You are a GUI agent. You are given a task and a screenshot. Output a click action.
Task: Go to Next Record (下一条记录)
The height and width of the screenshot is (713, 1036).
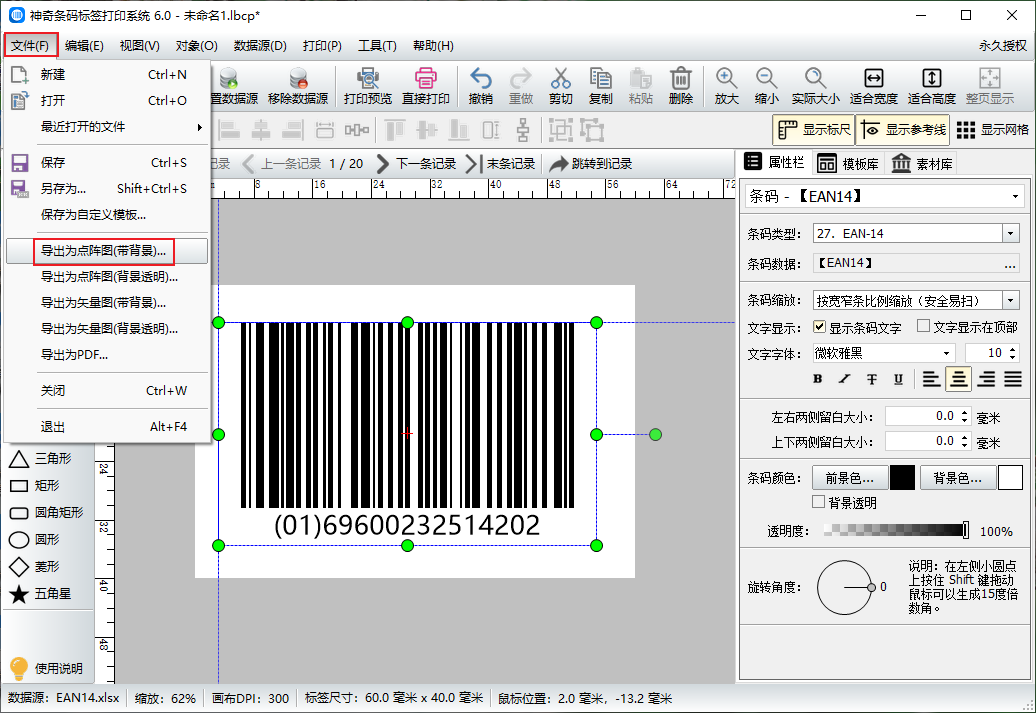(x=416, y=163)
